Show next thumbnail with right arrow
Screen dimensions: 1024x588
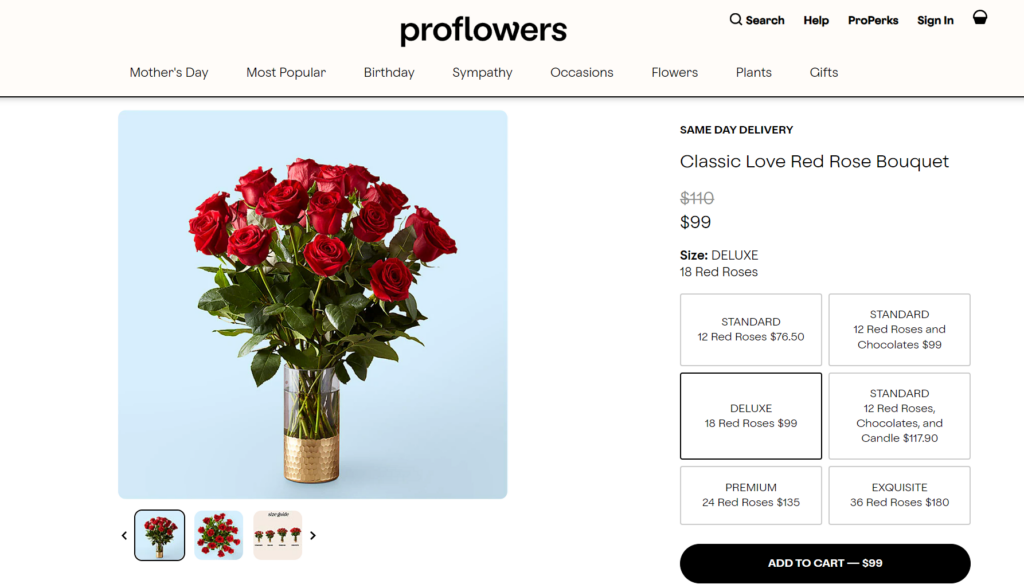[x=313, y=536]
